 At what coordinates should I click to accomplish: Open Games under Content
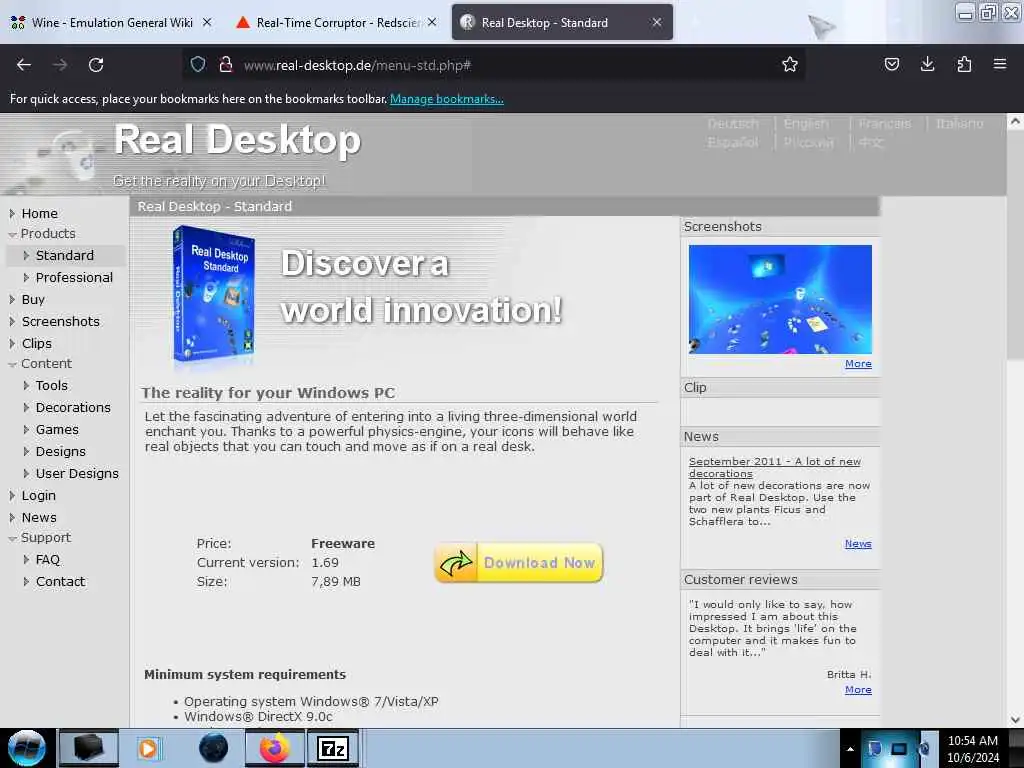pos(57,429)
